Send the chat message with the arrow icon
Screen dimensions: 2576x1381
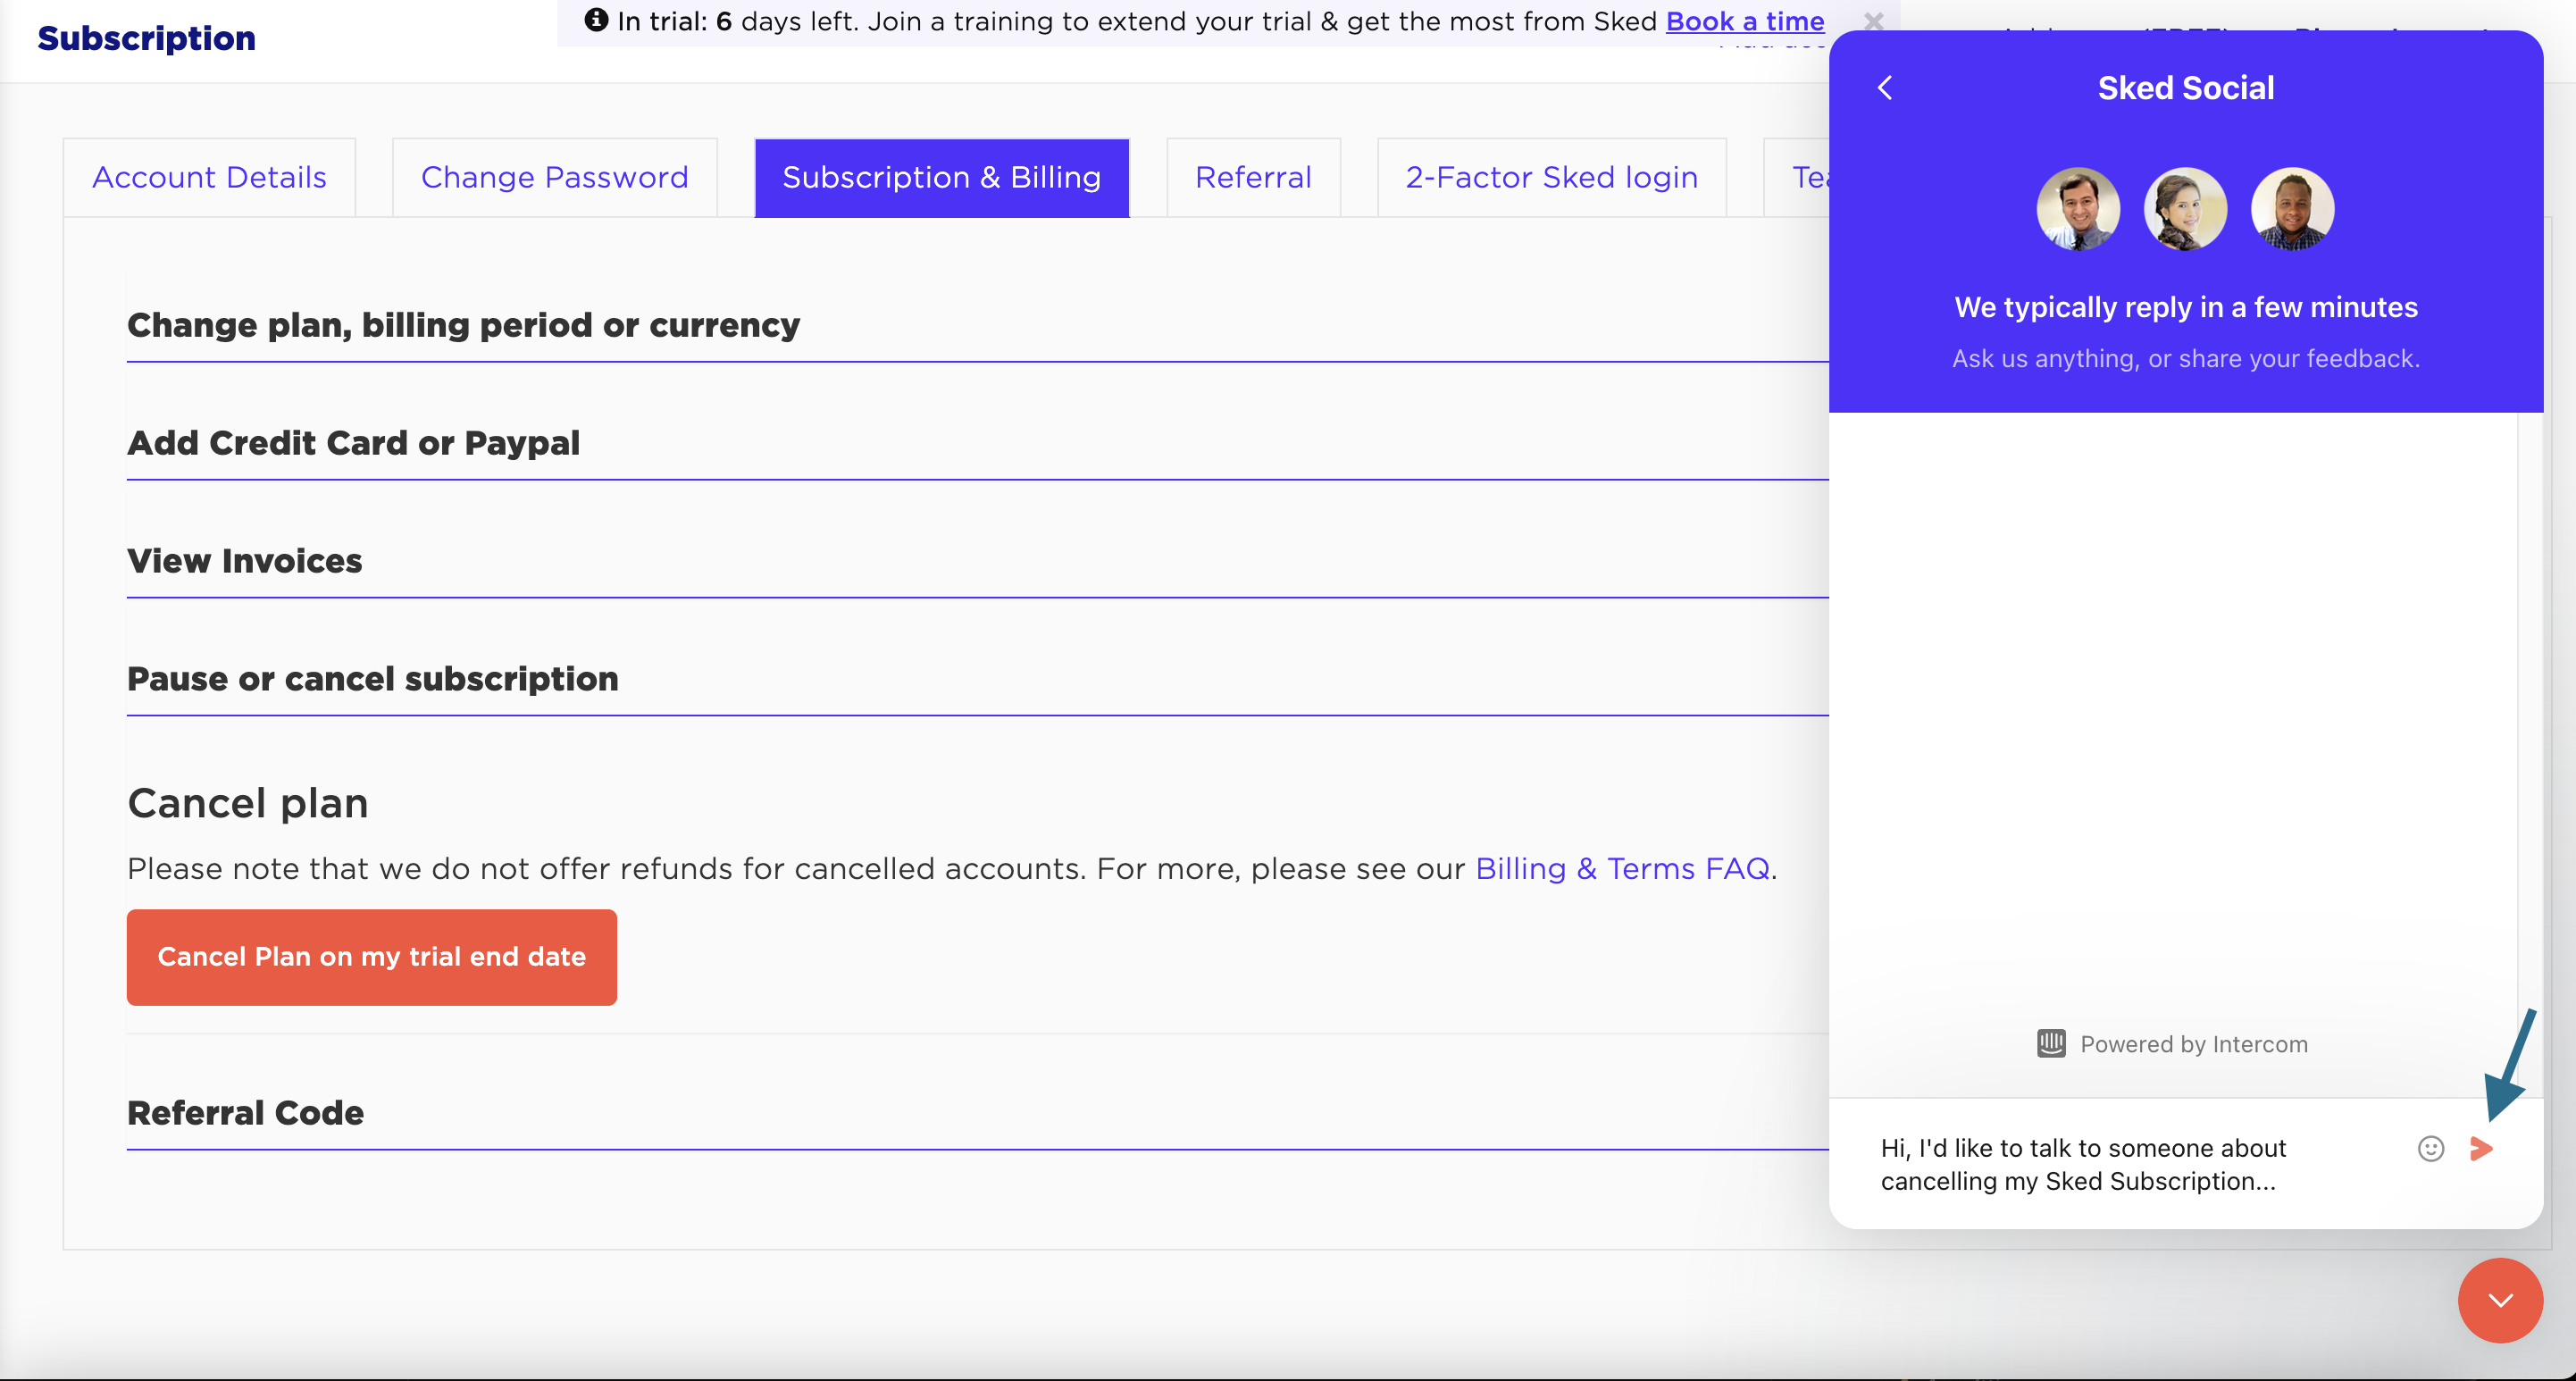pos(2480,1148)
